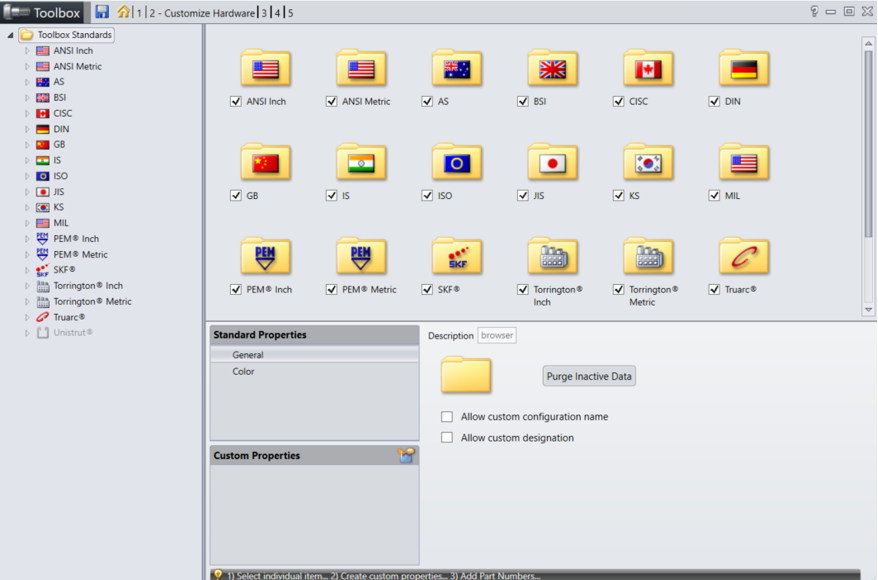The image size is (878, 580).
Task: Expand the ISO node in tree
Action: tap(28, 176)
